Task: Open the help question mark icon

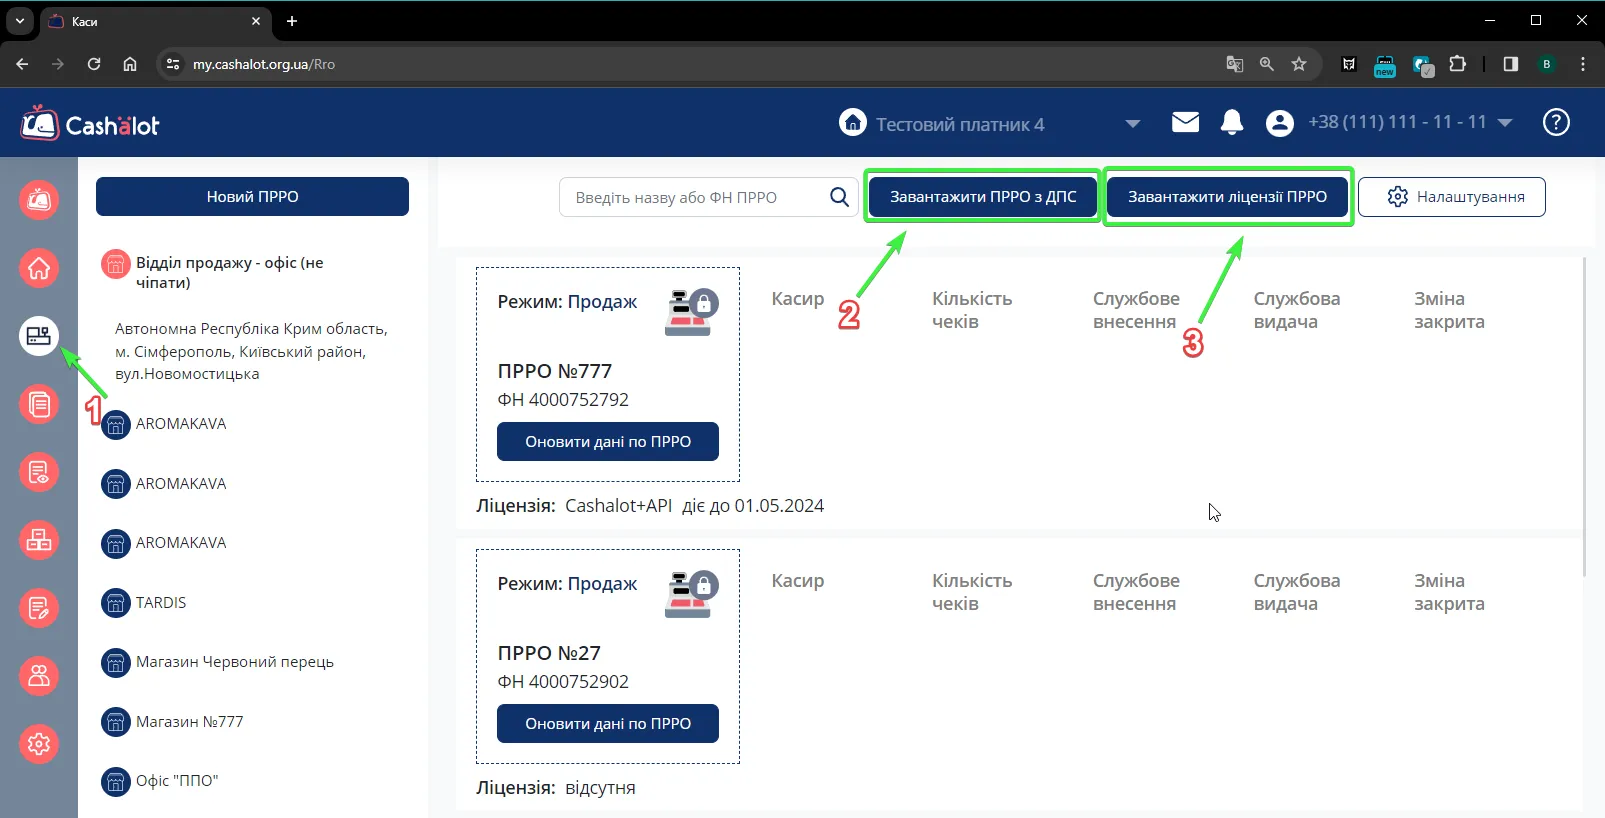Action: 1556,122
